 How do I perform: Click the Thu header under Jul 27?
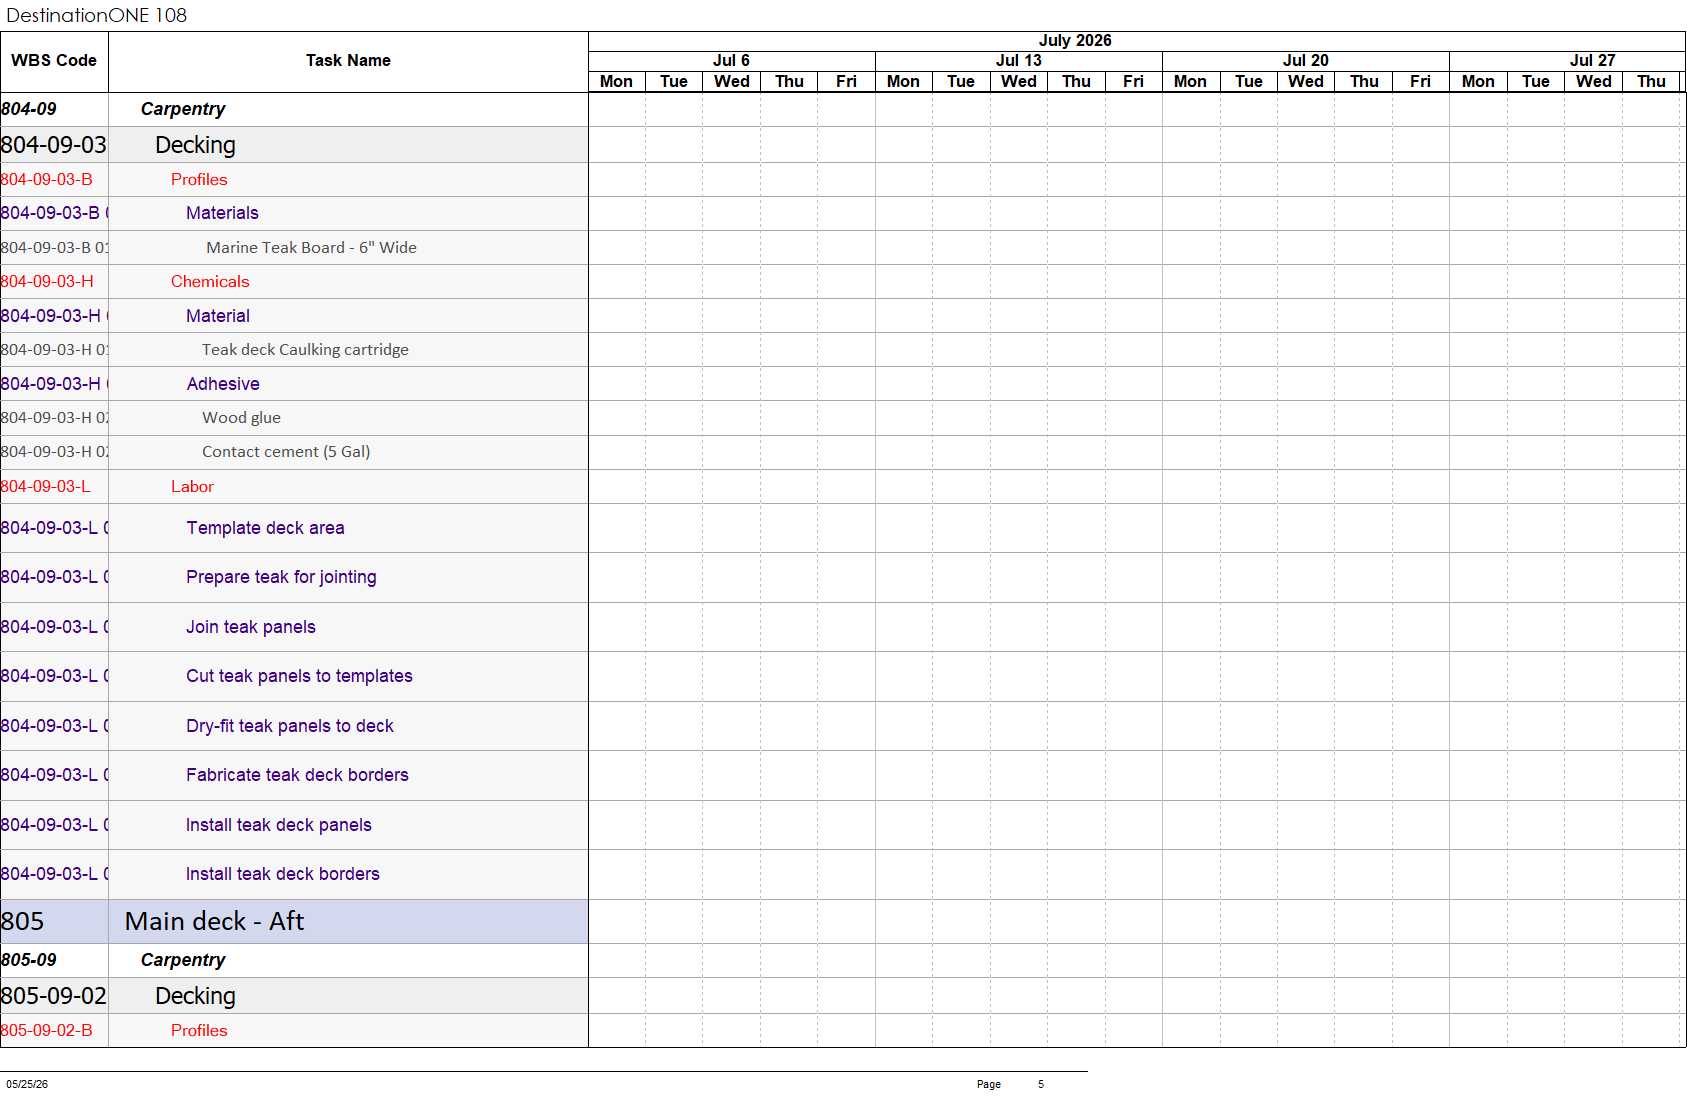(x=1651, y=82)
